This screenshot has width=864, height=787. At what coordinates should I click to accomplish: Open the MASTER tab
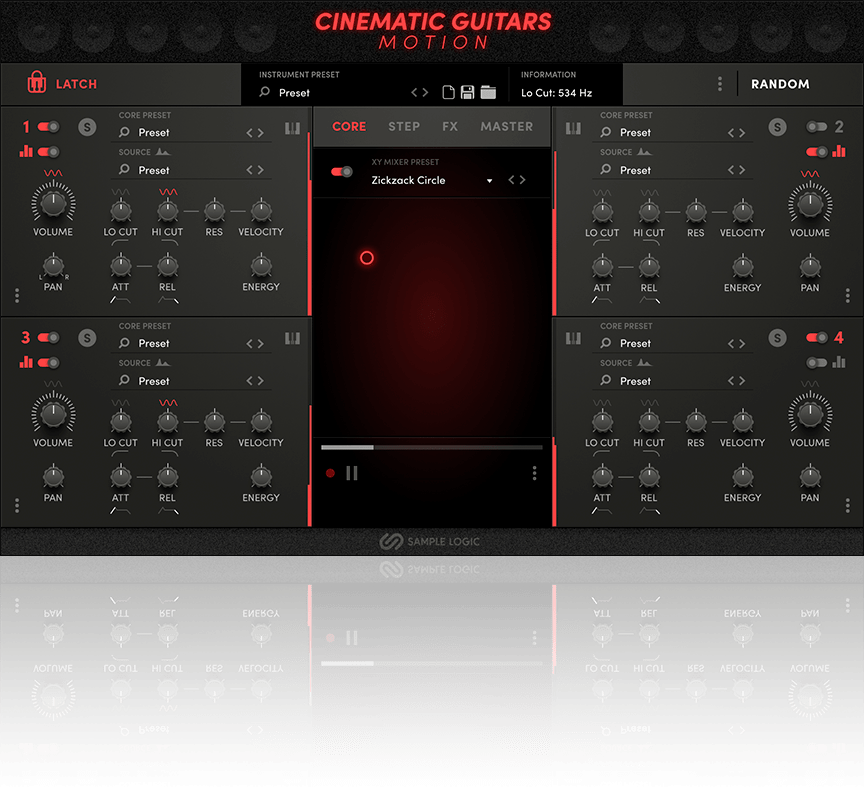click(x=506, y=127)
